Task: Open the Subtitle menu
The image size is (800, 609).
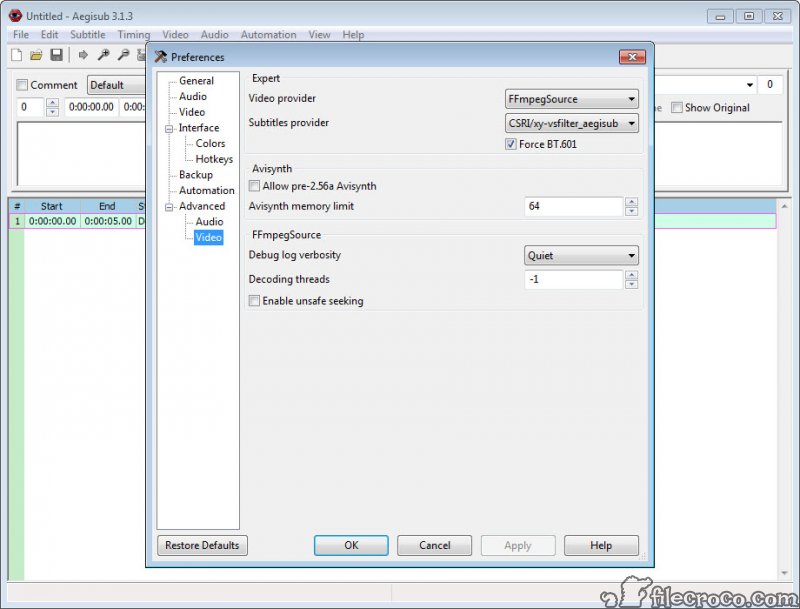Action: click(88, 35)
